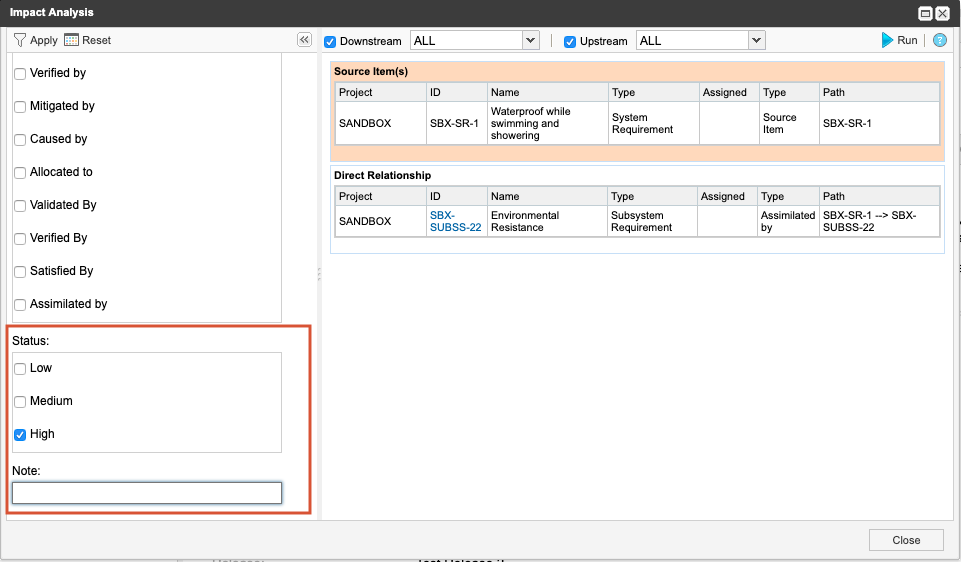Viewport: 961px width, 562px height.
Task: Click the Apply filter funnel icon
Action: (19, 40)
